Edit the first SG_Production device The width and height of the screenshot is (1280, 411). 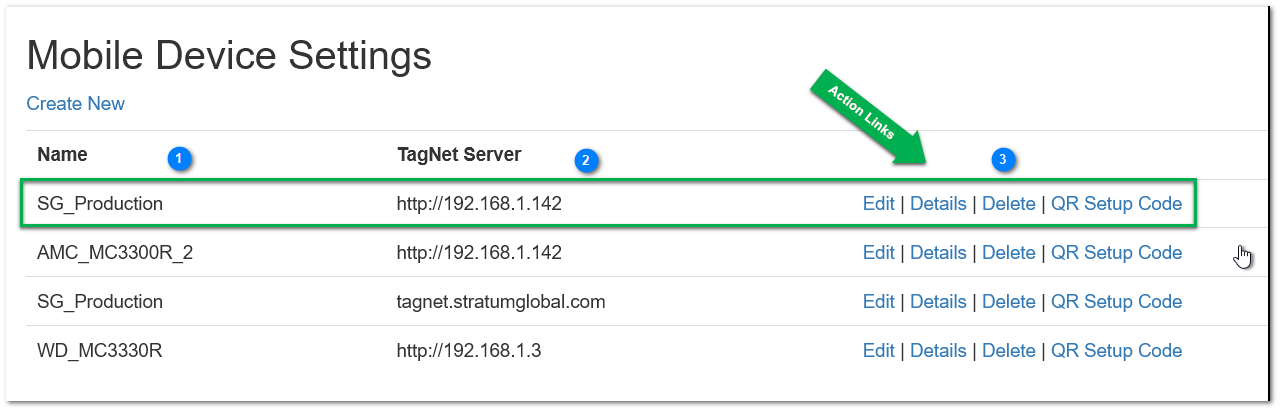(x=879, y=204)
